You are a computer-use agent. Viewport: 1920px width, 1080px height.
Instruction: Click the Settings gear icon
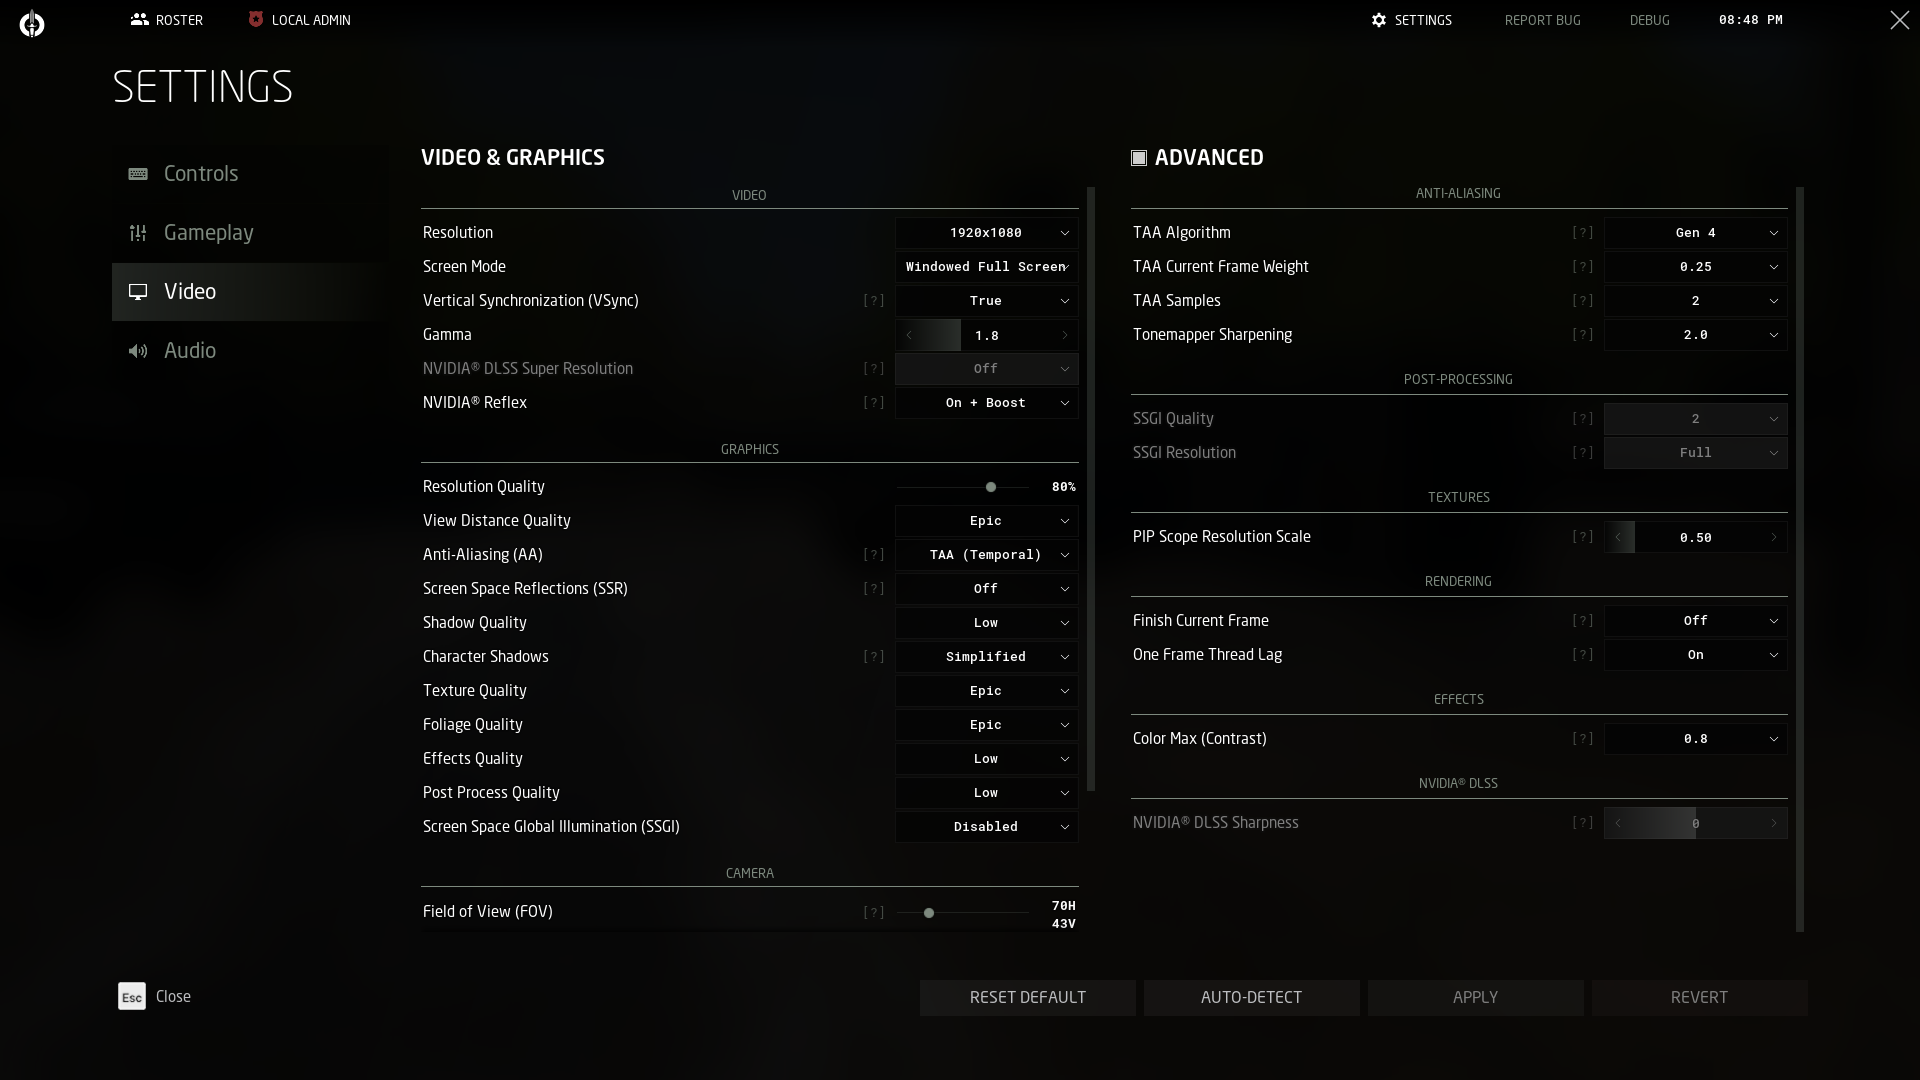pyautogui.click(x=1379, y=20)
